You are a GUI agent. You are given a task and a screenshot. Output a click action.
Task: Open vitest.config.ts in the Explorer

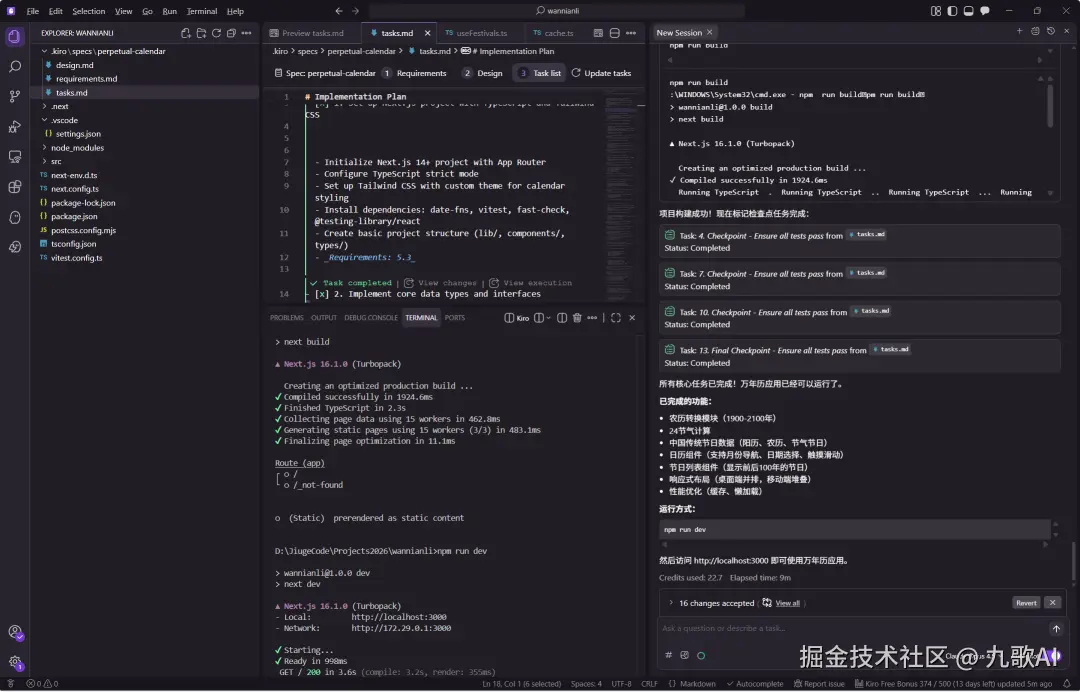pyautogui.click(x=76, y=258)
